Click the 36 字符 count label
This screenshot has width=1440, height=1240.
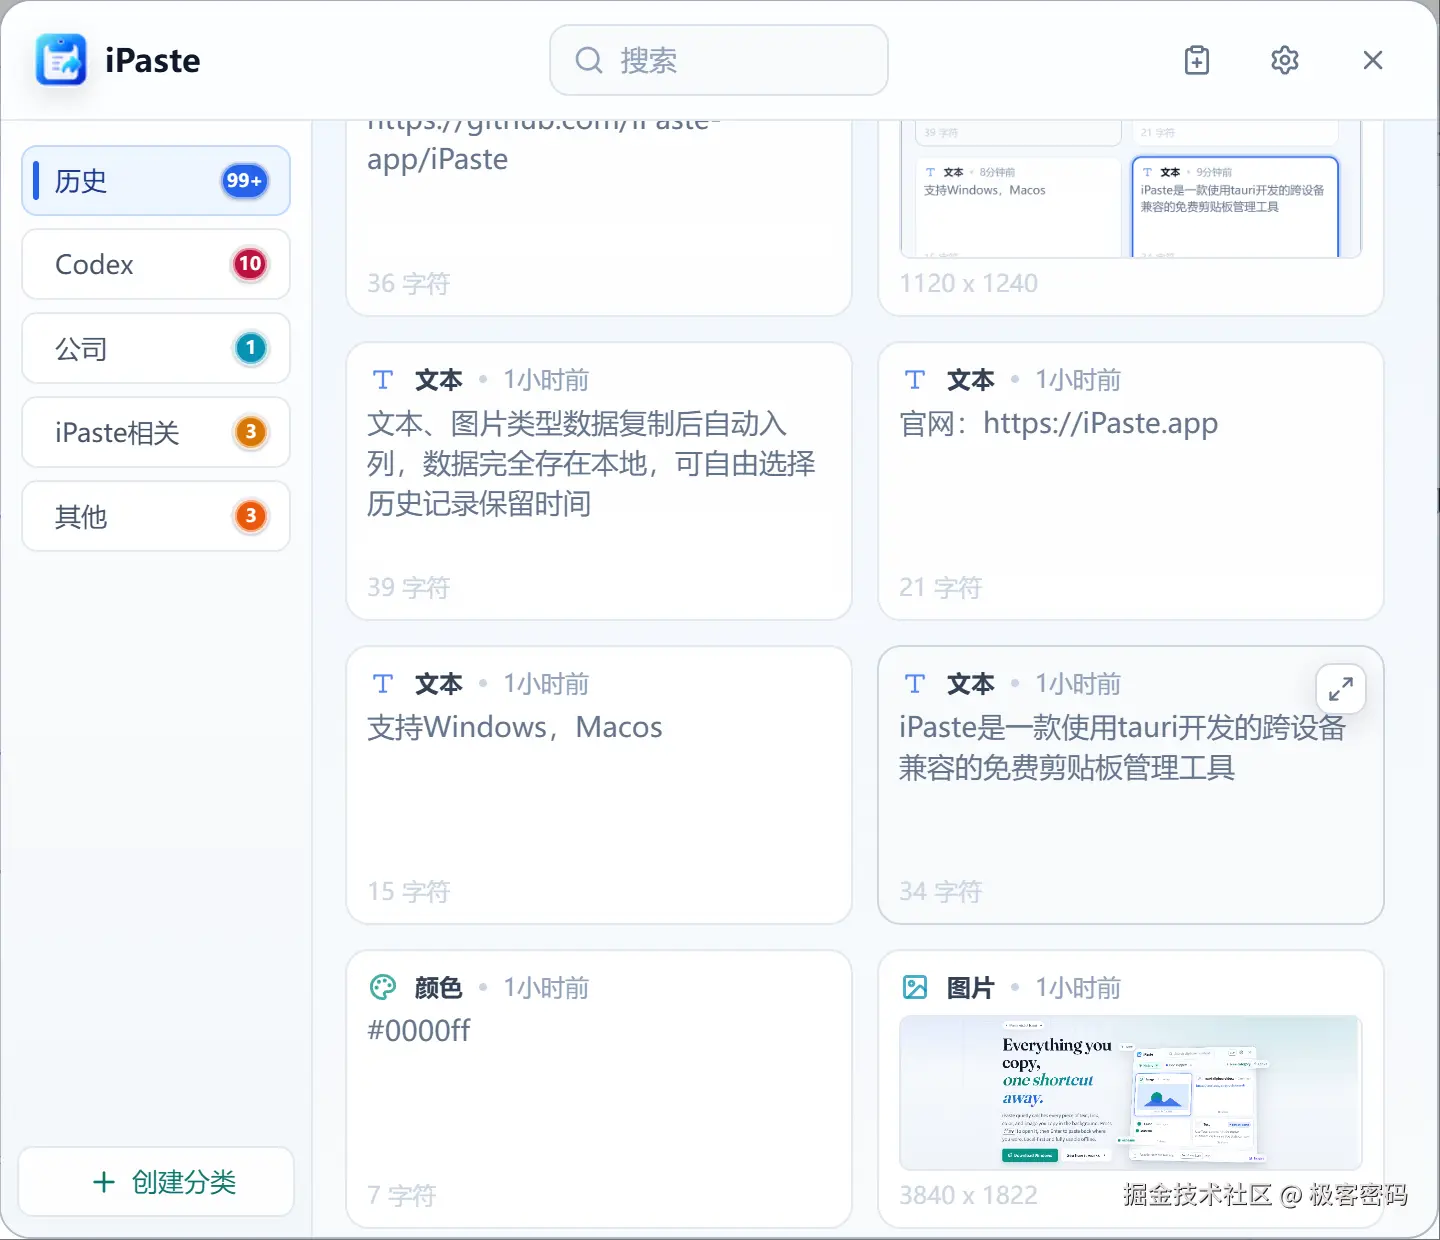pyautogui.click(x=409, y=283)
